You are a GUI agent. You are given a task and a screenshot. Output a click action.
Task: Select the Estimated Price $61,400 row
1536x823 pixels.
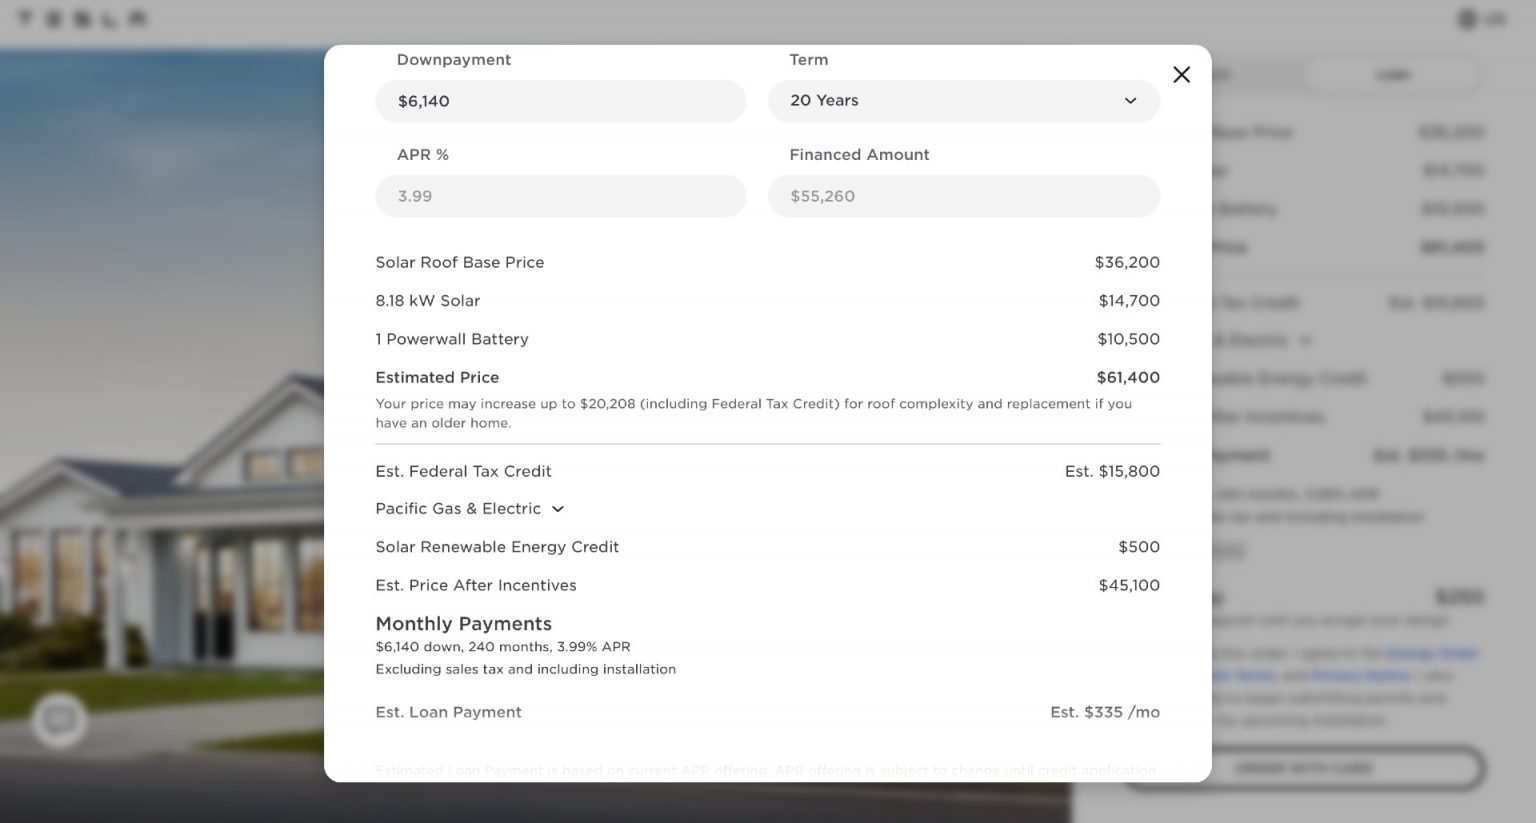767,378
